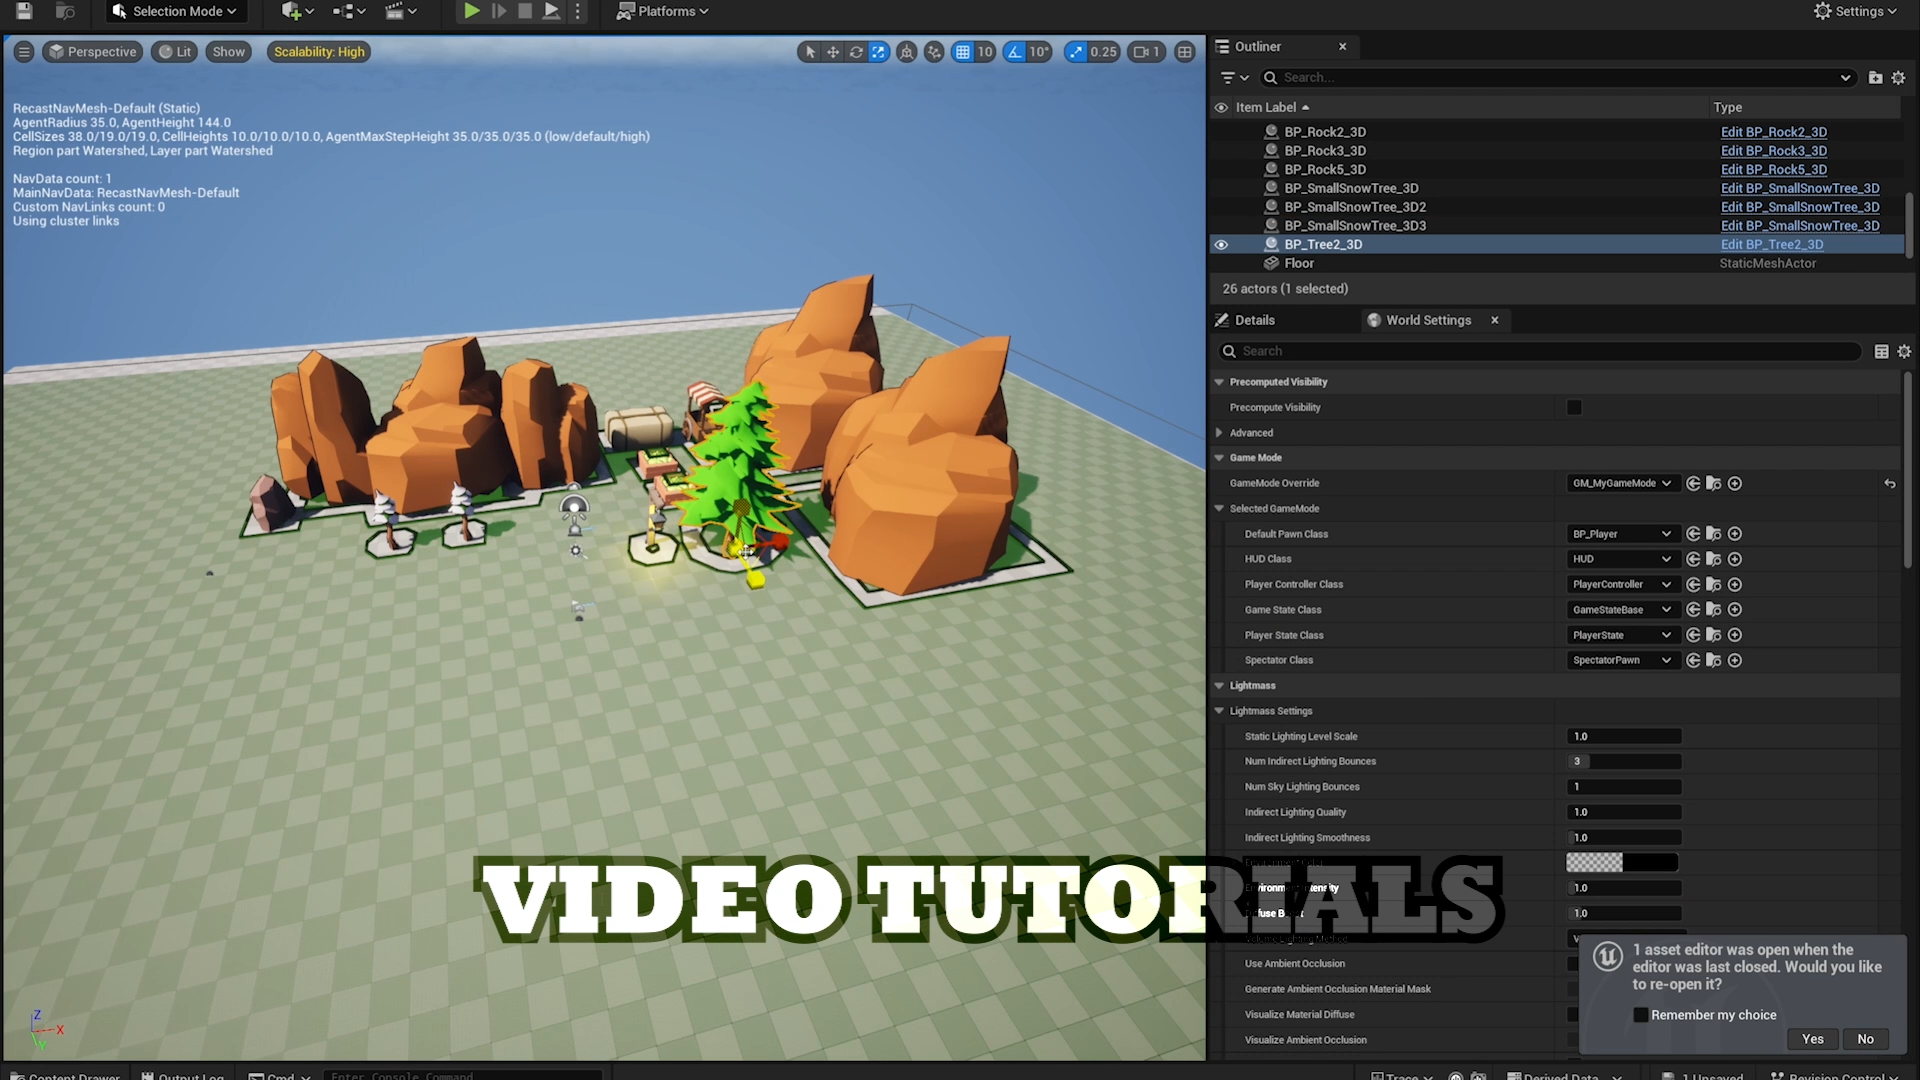Toggle grid snapping in the viewport
1920x1080 pixels.
(962, 52)
